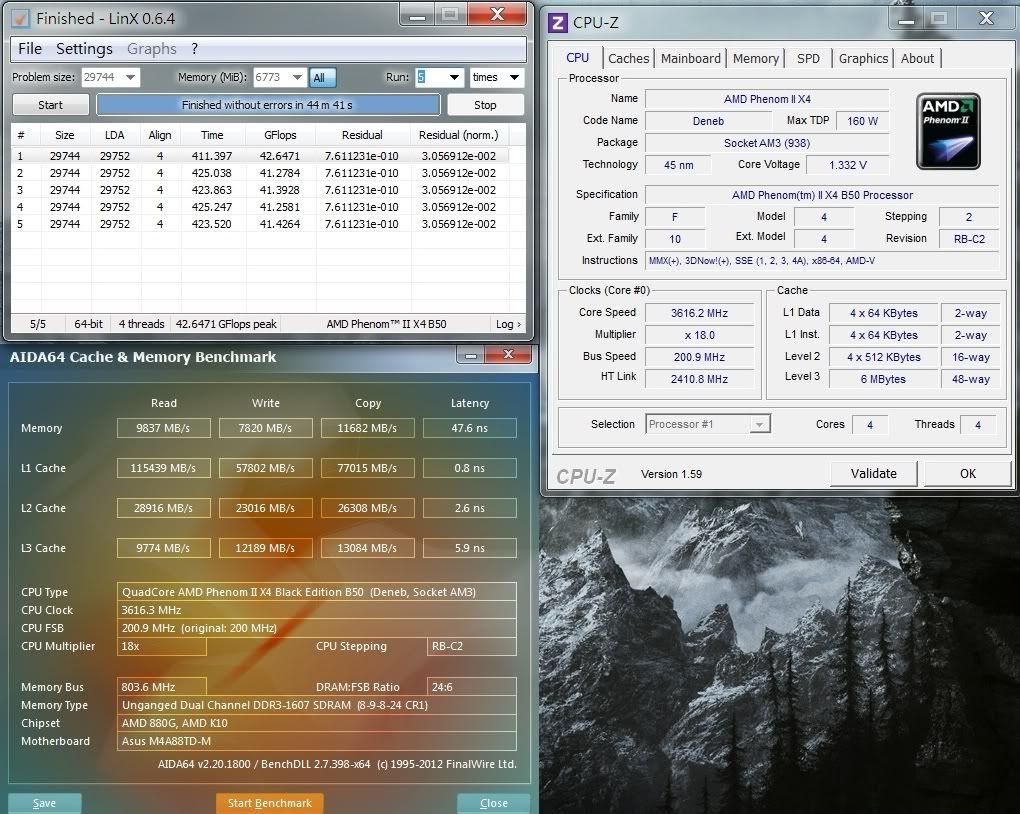Click the L2 Cache Write 23016 MB/s field
The width and height of the screenshot is (1020, 814).
[x=265, y=508]
